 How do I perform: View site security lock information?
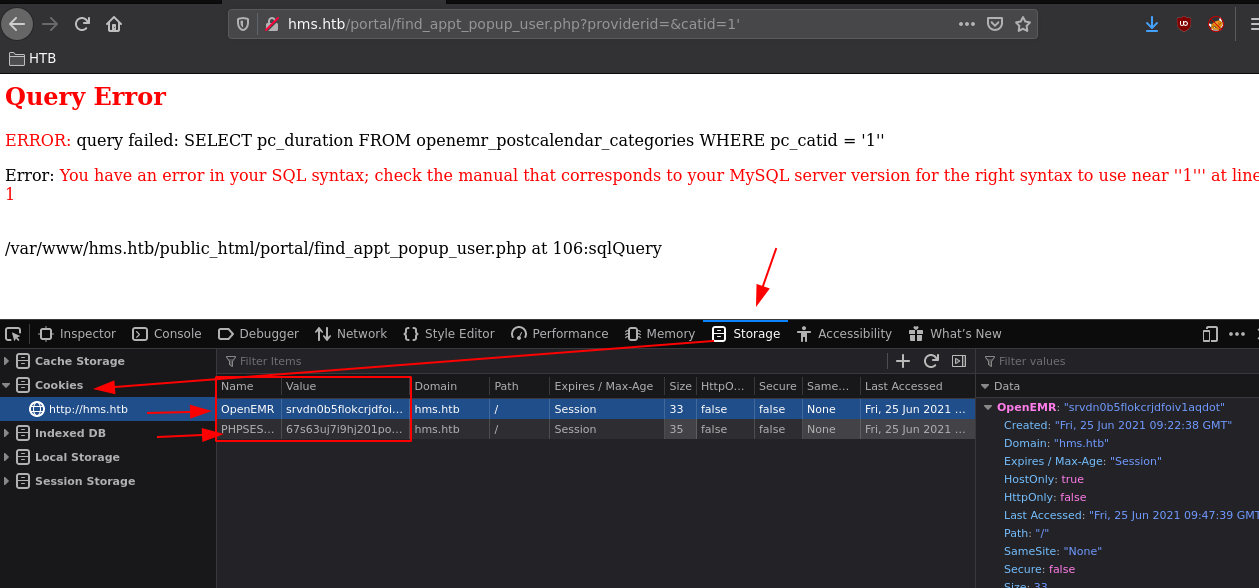[270, 24]
